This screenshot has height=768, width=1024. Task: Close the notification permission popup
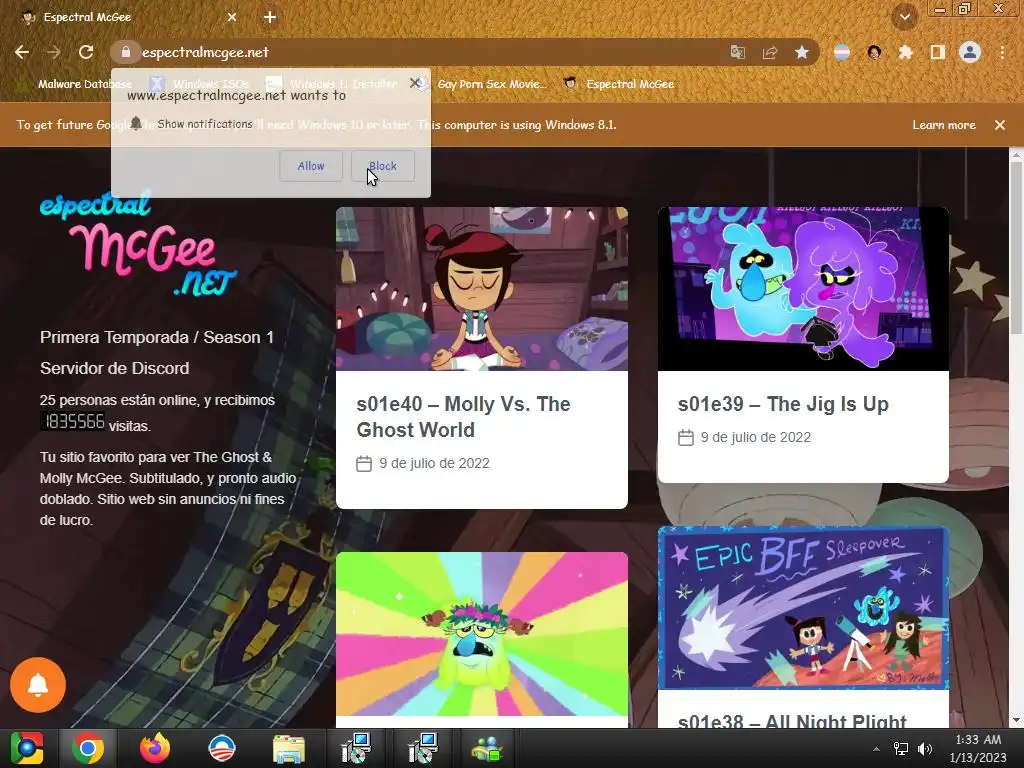tap(414, 83)
